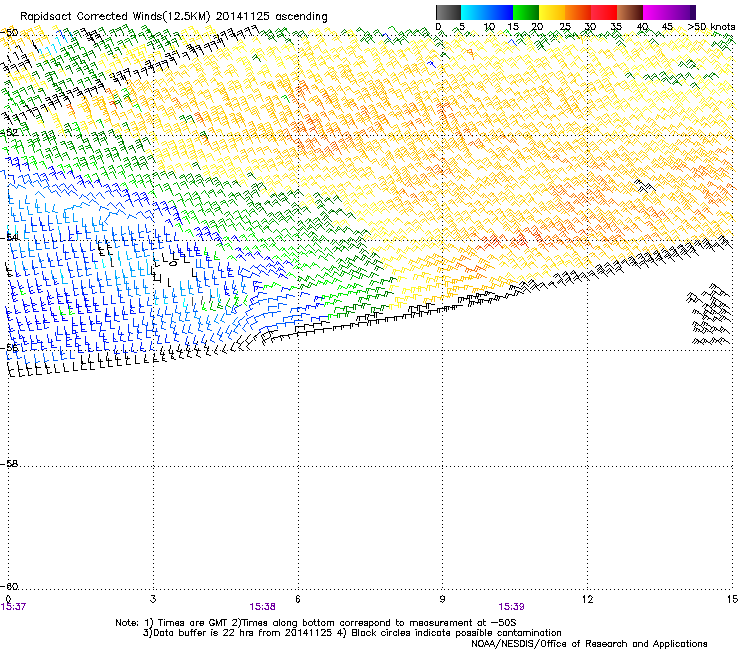Click the longitude label '6'
740x650 pixels.
pos(298,599)
